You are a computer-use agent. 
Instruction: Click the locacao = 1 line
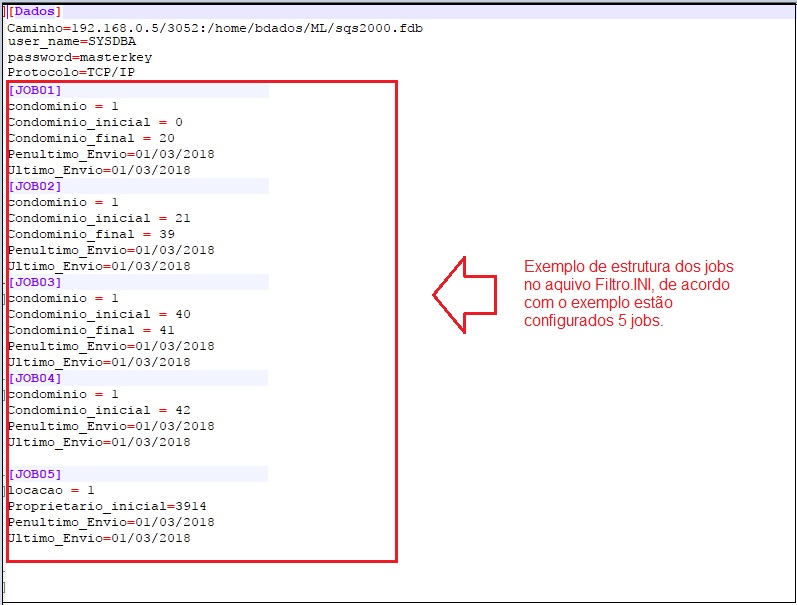tap(51, 490)
